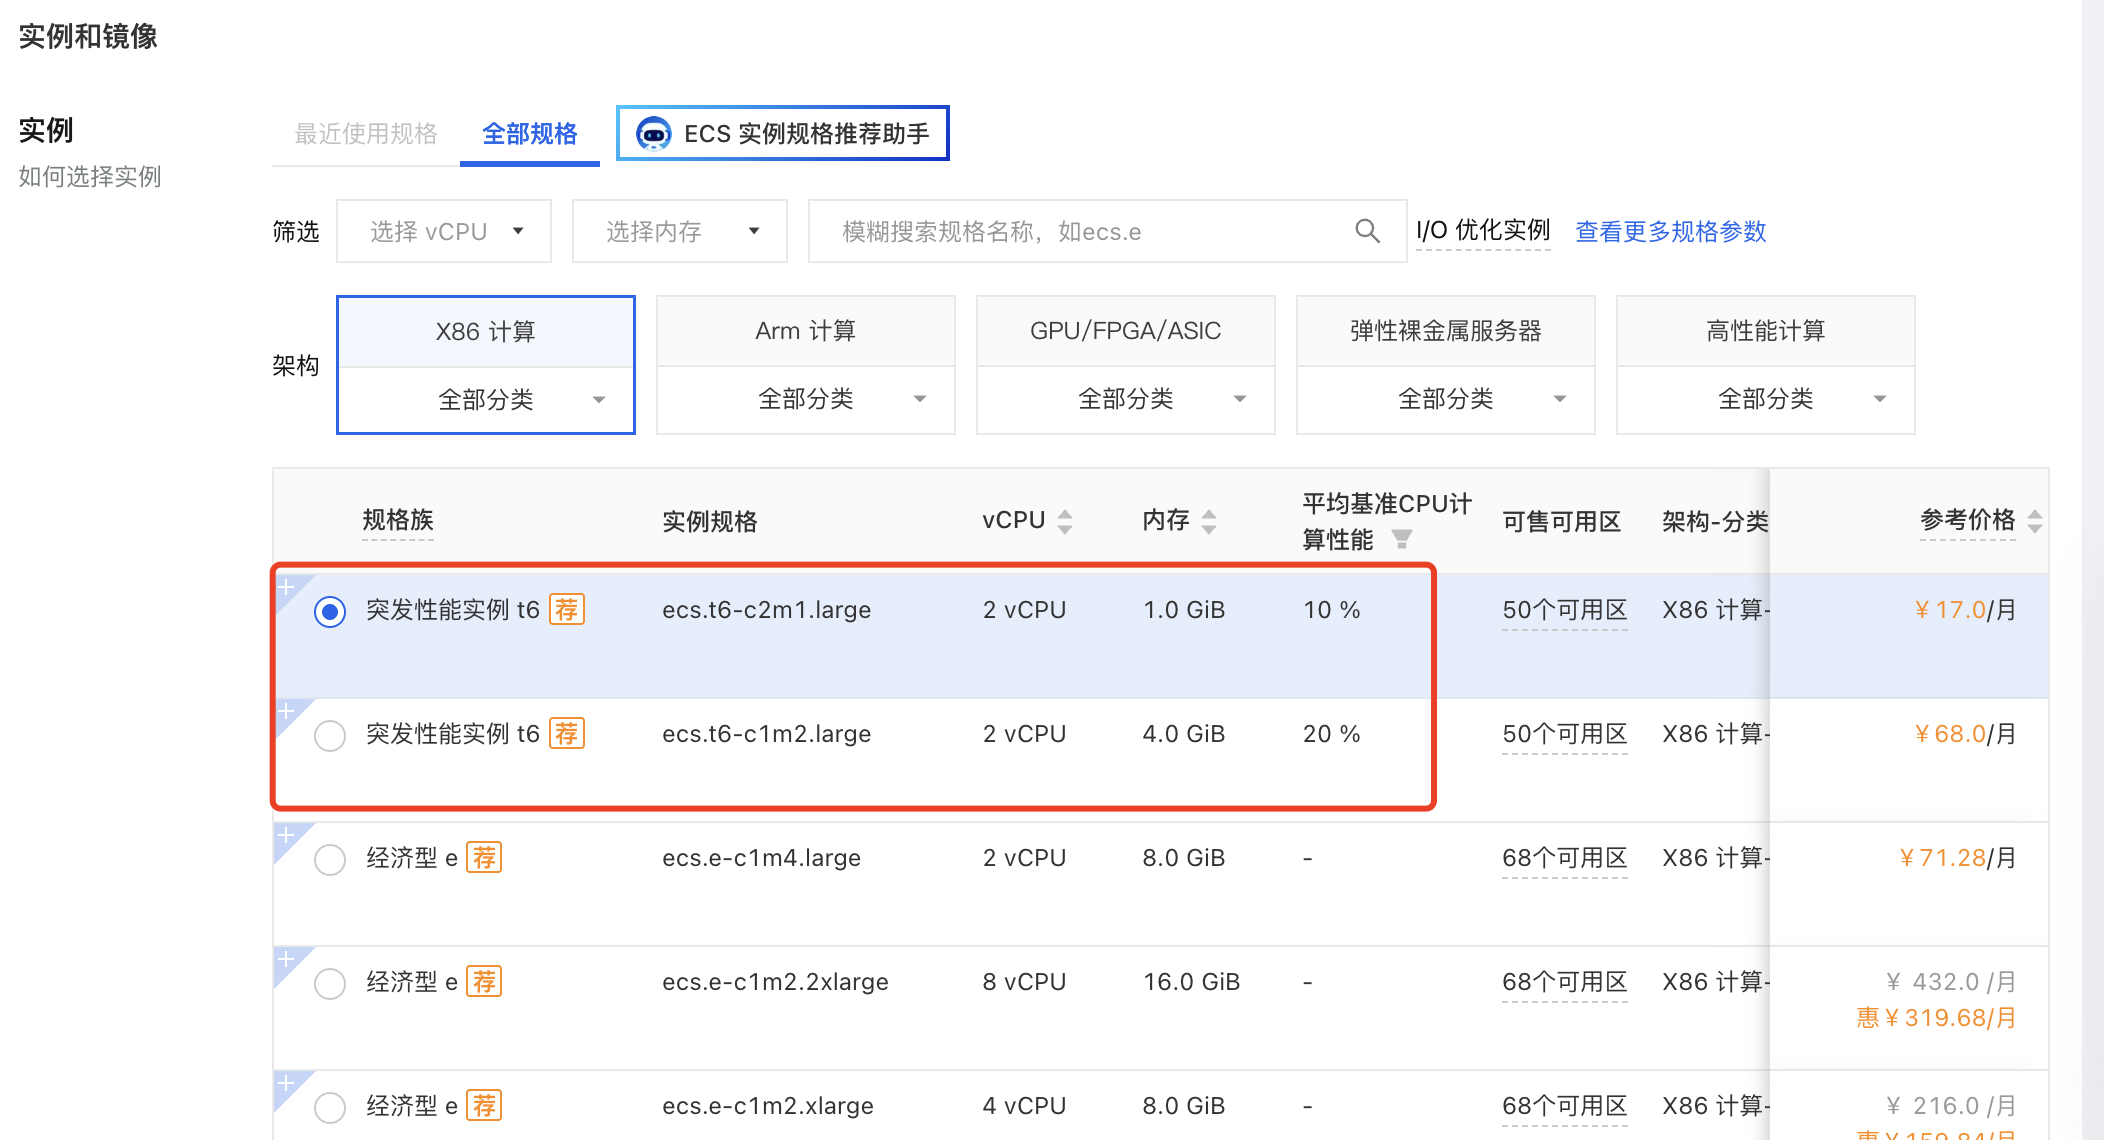The image size is (2104, 1140).
Task: Click the ECS assistant robot icon
Action: pos(654,133)
